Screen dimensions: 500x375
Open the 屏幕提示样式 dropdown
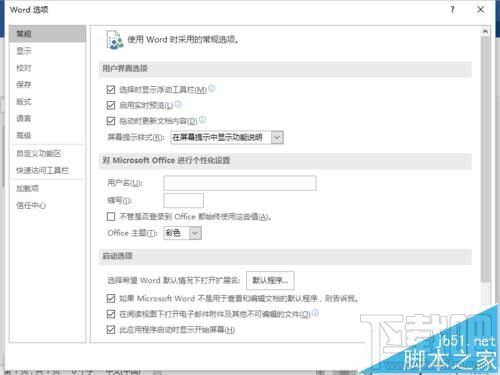(x=227, y=137)
